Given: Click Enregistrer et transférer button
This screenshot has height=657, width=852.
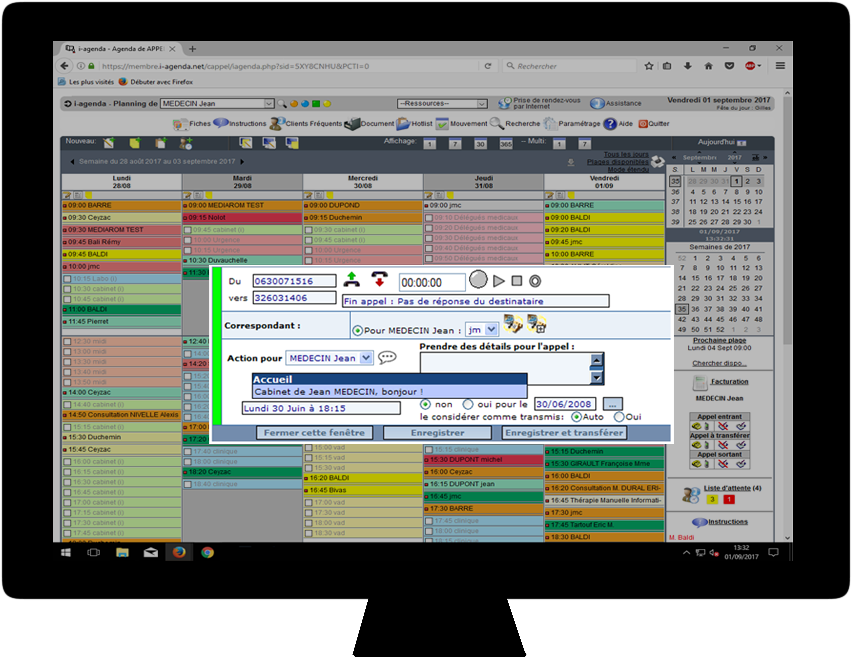Looking at the screenshot, I should 564,433.
